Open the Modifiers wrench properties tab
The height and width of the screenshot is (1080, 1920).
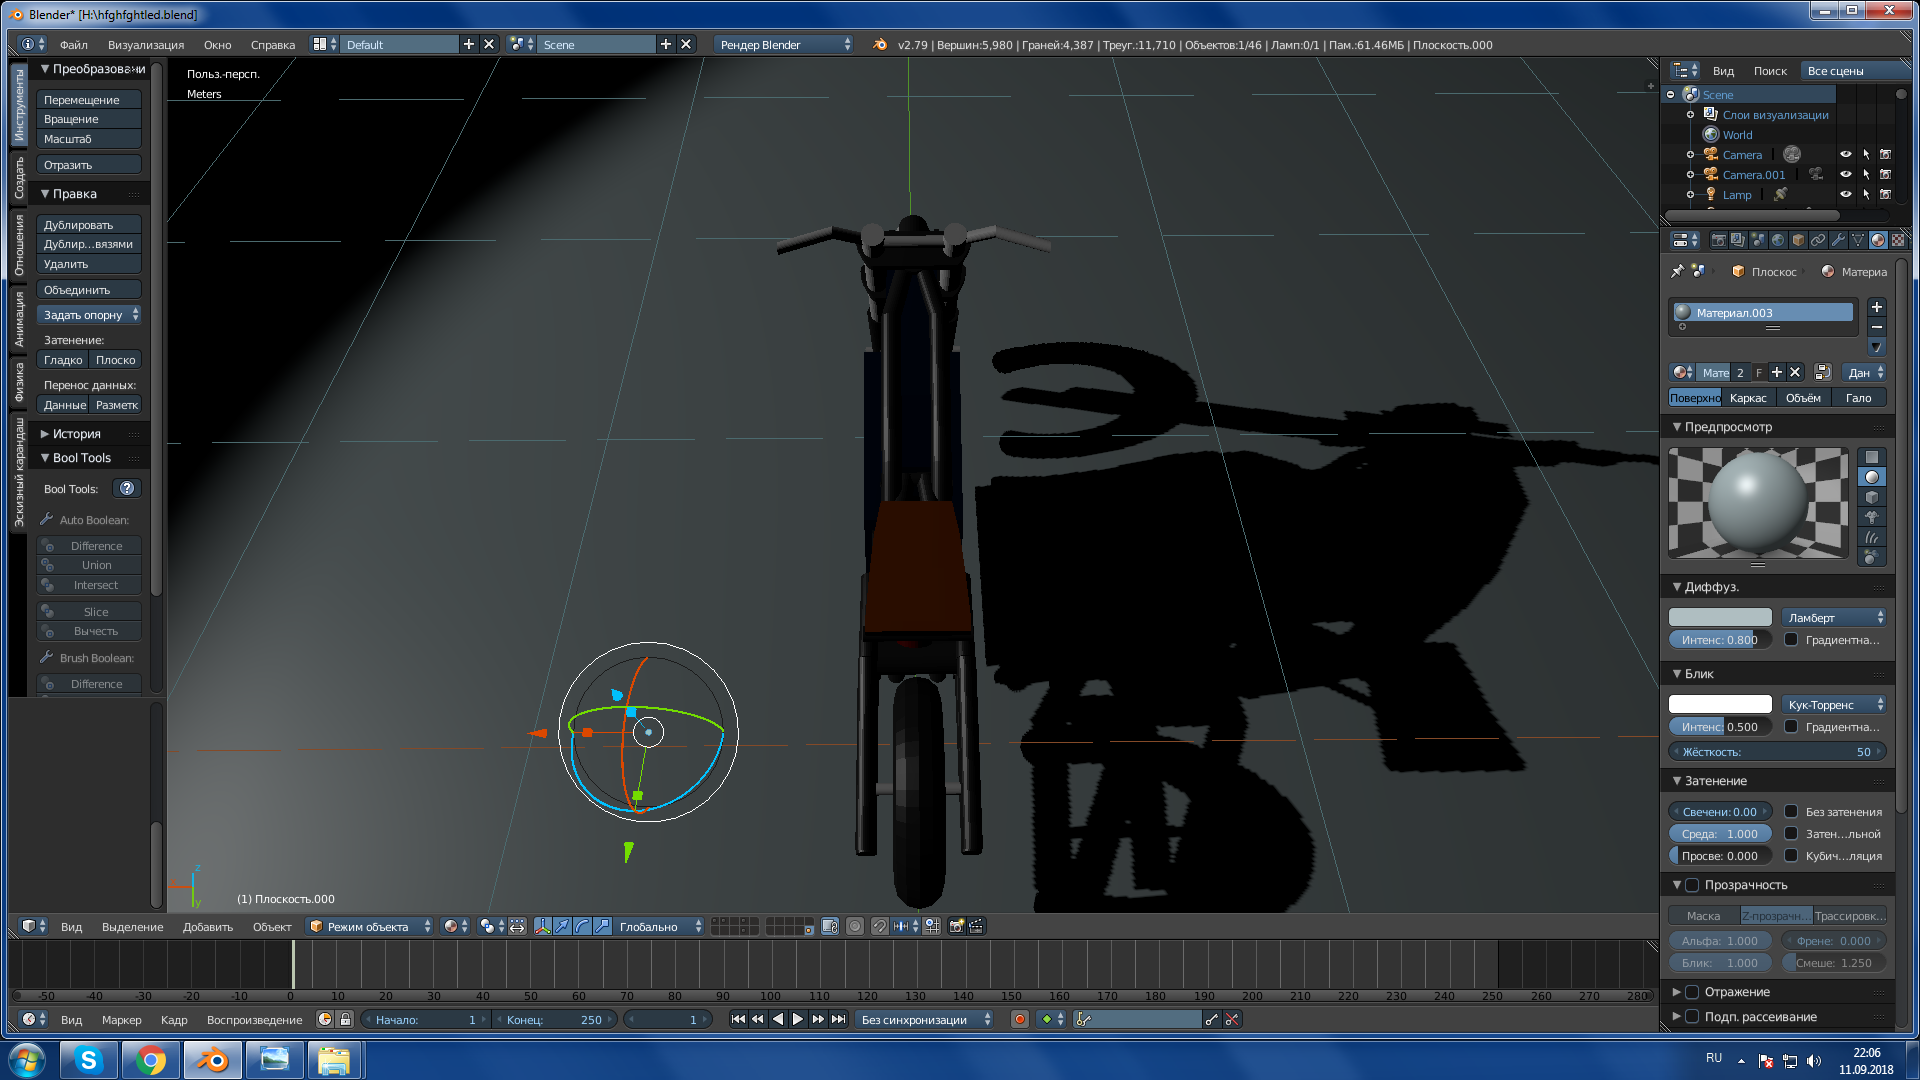click(1838, 240)
